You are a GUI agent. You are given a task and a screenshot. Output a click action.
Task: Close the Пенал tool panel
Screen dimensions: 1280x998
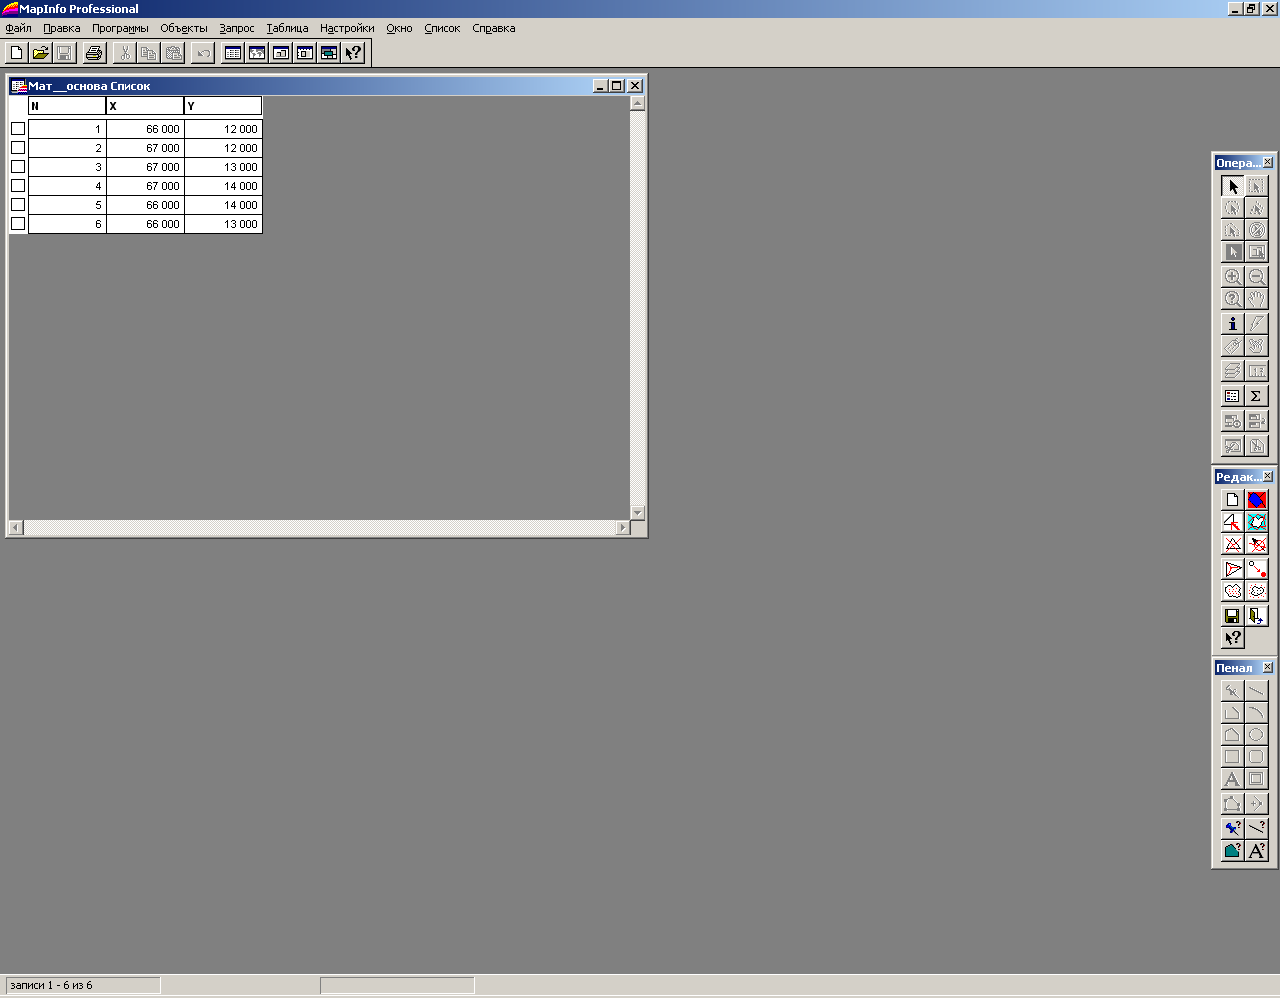[x=1268, y=667]
